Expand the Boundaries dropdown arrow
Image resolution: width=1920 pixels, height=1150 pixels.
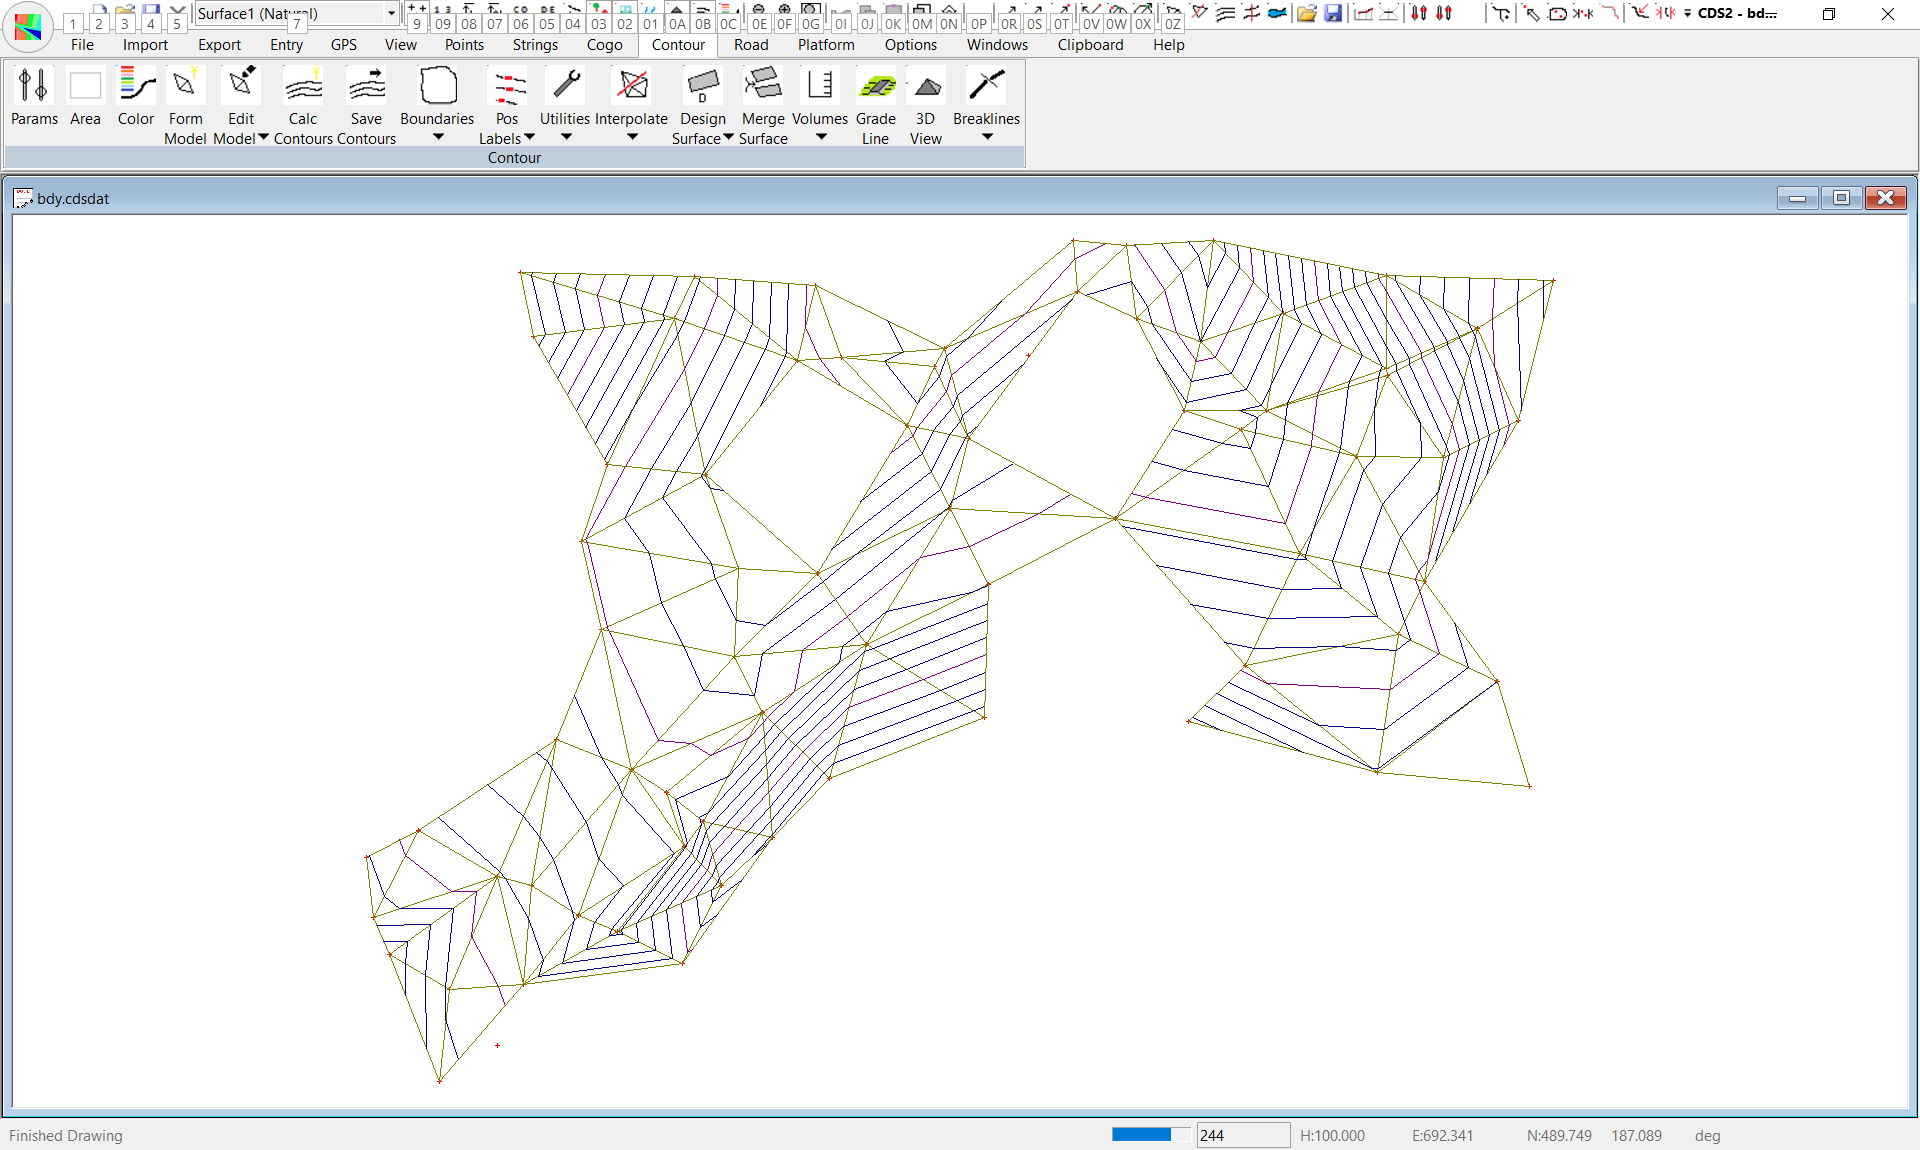tap(438, 137)
